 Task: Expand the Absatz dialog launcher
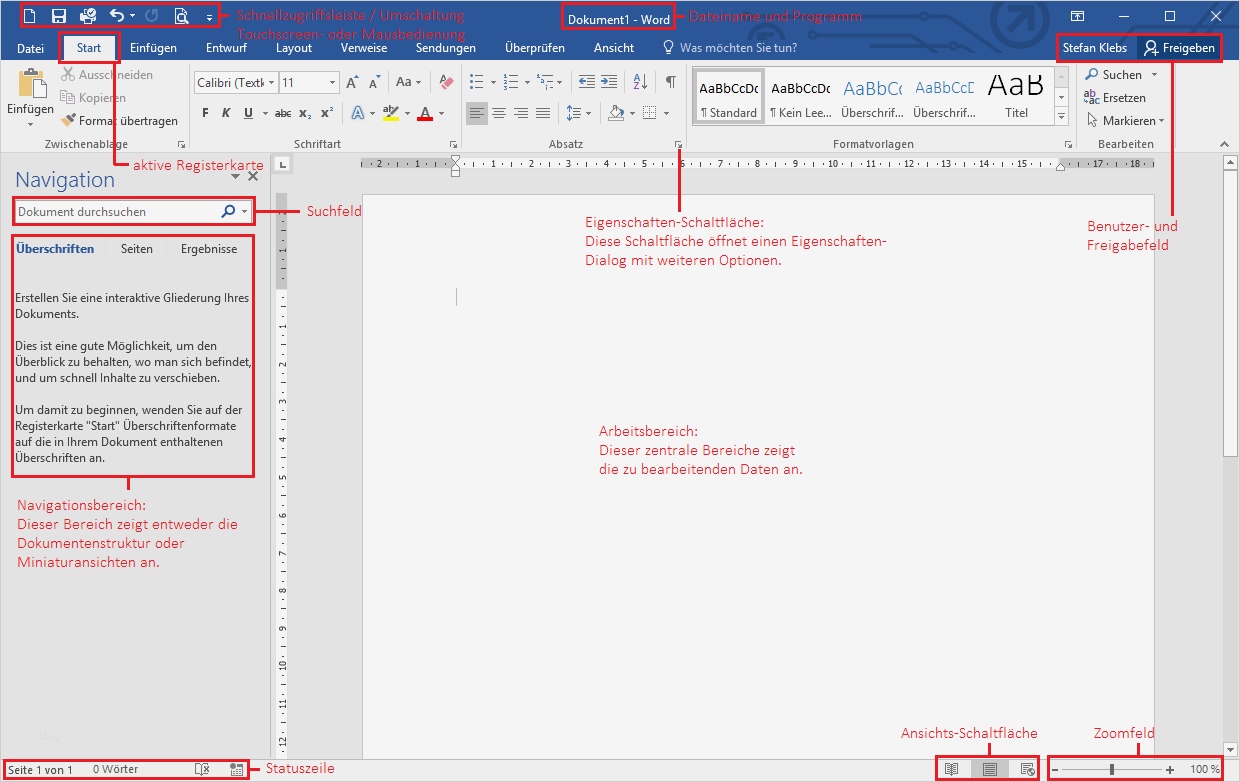(678, 145)
